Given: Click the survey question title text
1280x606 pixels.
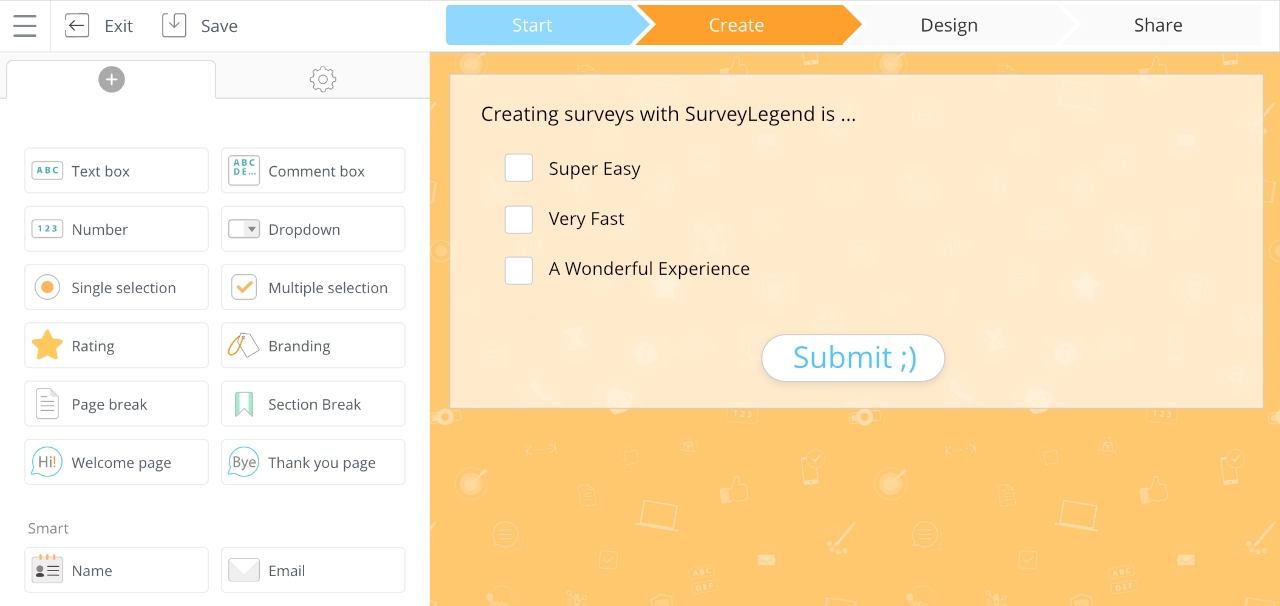Looking at the screenshot, I should pos(666,113).
